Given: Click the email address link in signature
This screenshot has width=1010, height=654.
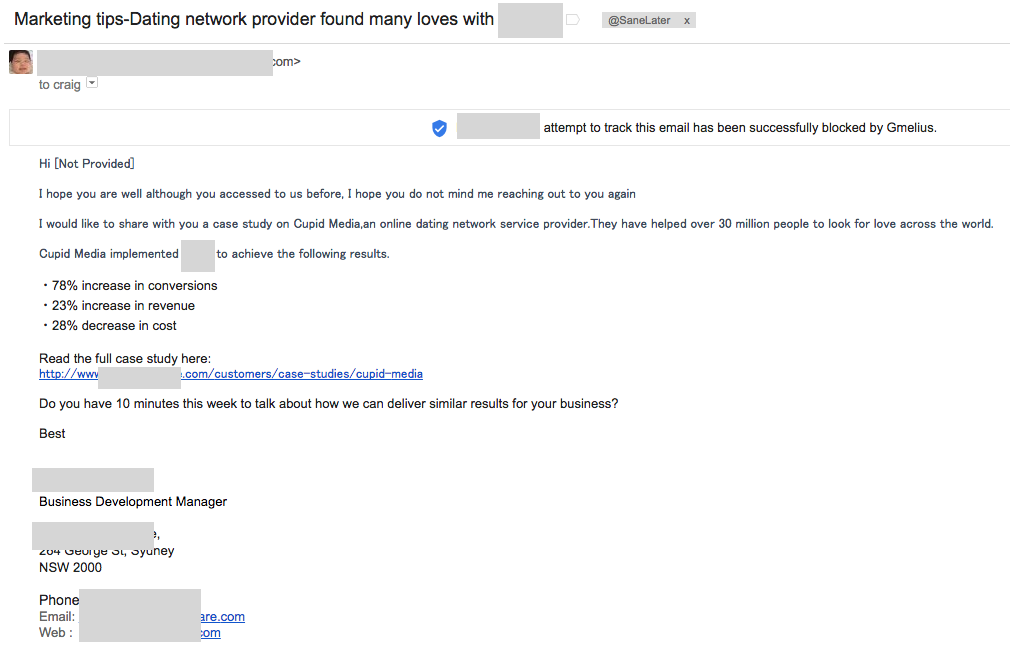Looking at the screenshot, I should pyautogui.click(x=223, y=617).
